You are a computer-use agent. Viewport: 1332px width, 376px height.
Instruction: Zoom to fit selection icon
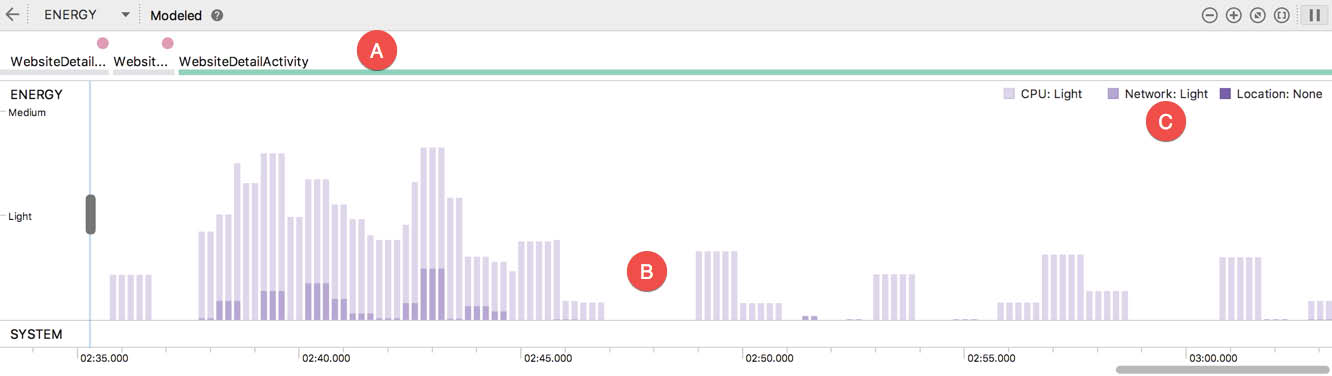[1282, 15]
